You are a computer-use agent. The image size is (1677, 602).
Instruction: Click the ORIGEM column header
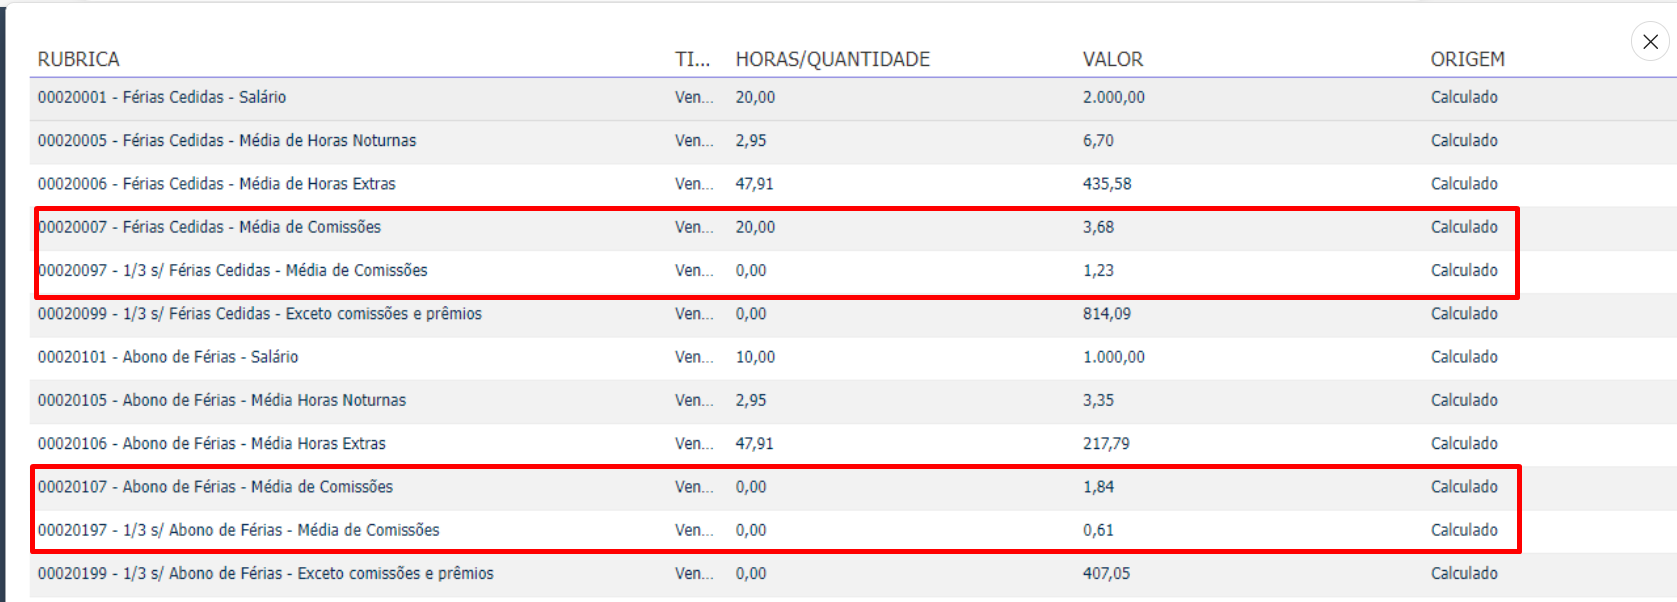click(1467, 59)
